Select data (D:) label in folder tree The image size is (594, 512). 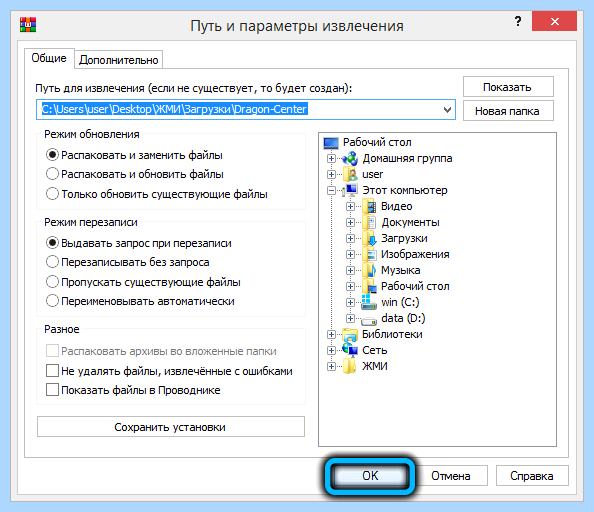[x=403, y=318]
